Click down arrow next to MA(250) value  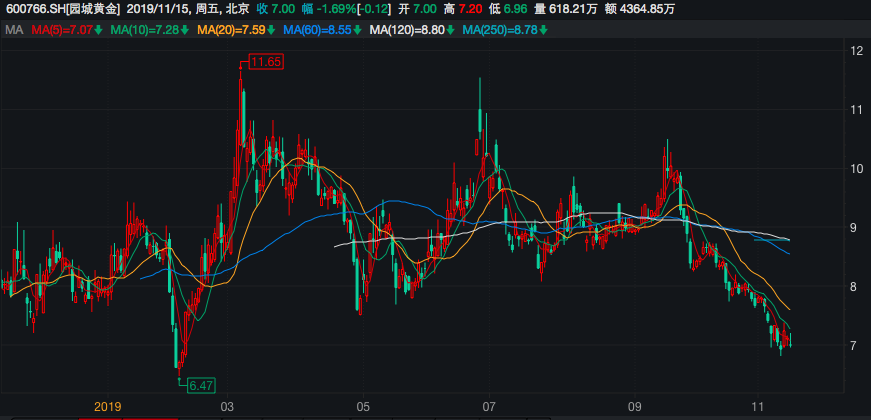click(x=543, y=30)
